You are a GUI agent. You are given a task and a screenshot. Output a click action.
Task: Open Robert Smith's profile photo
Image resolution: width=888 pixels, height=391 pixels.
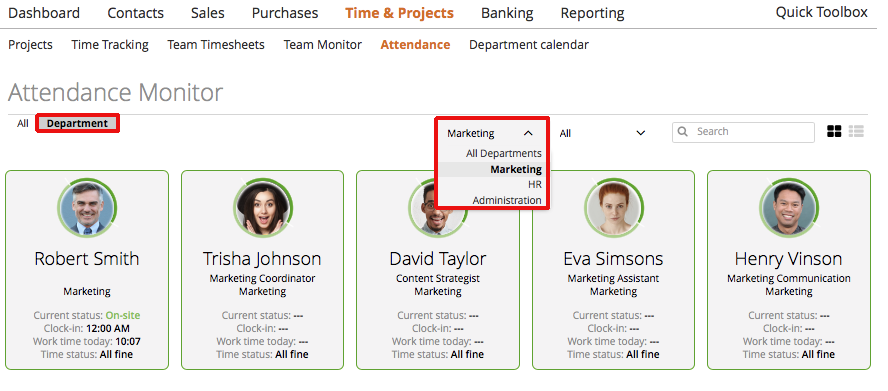pos(87,208)
